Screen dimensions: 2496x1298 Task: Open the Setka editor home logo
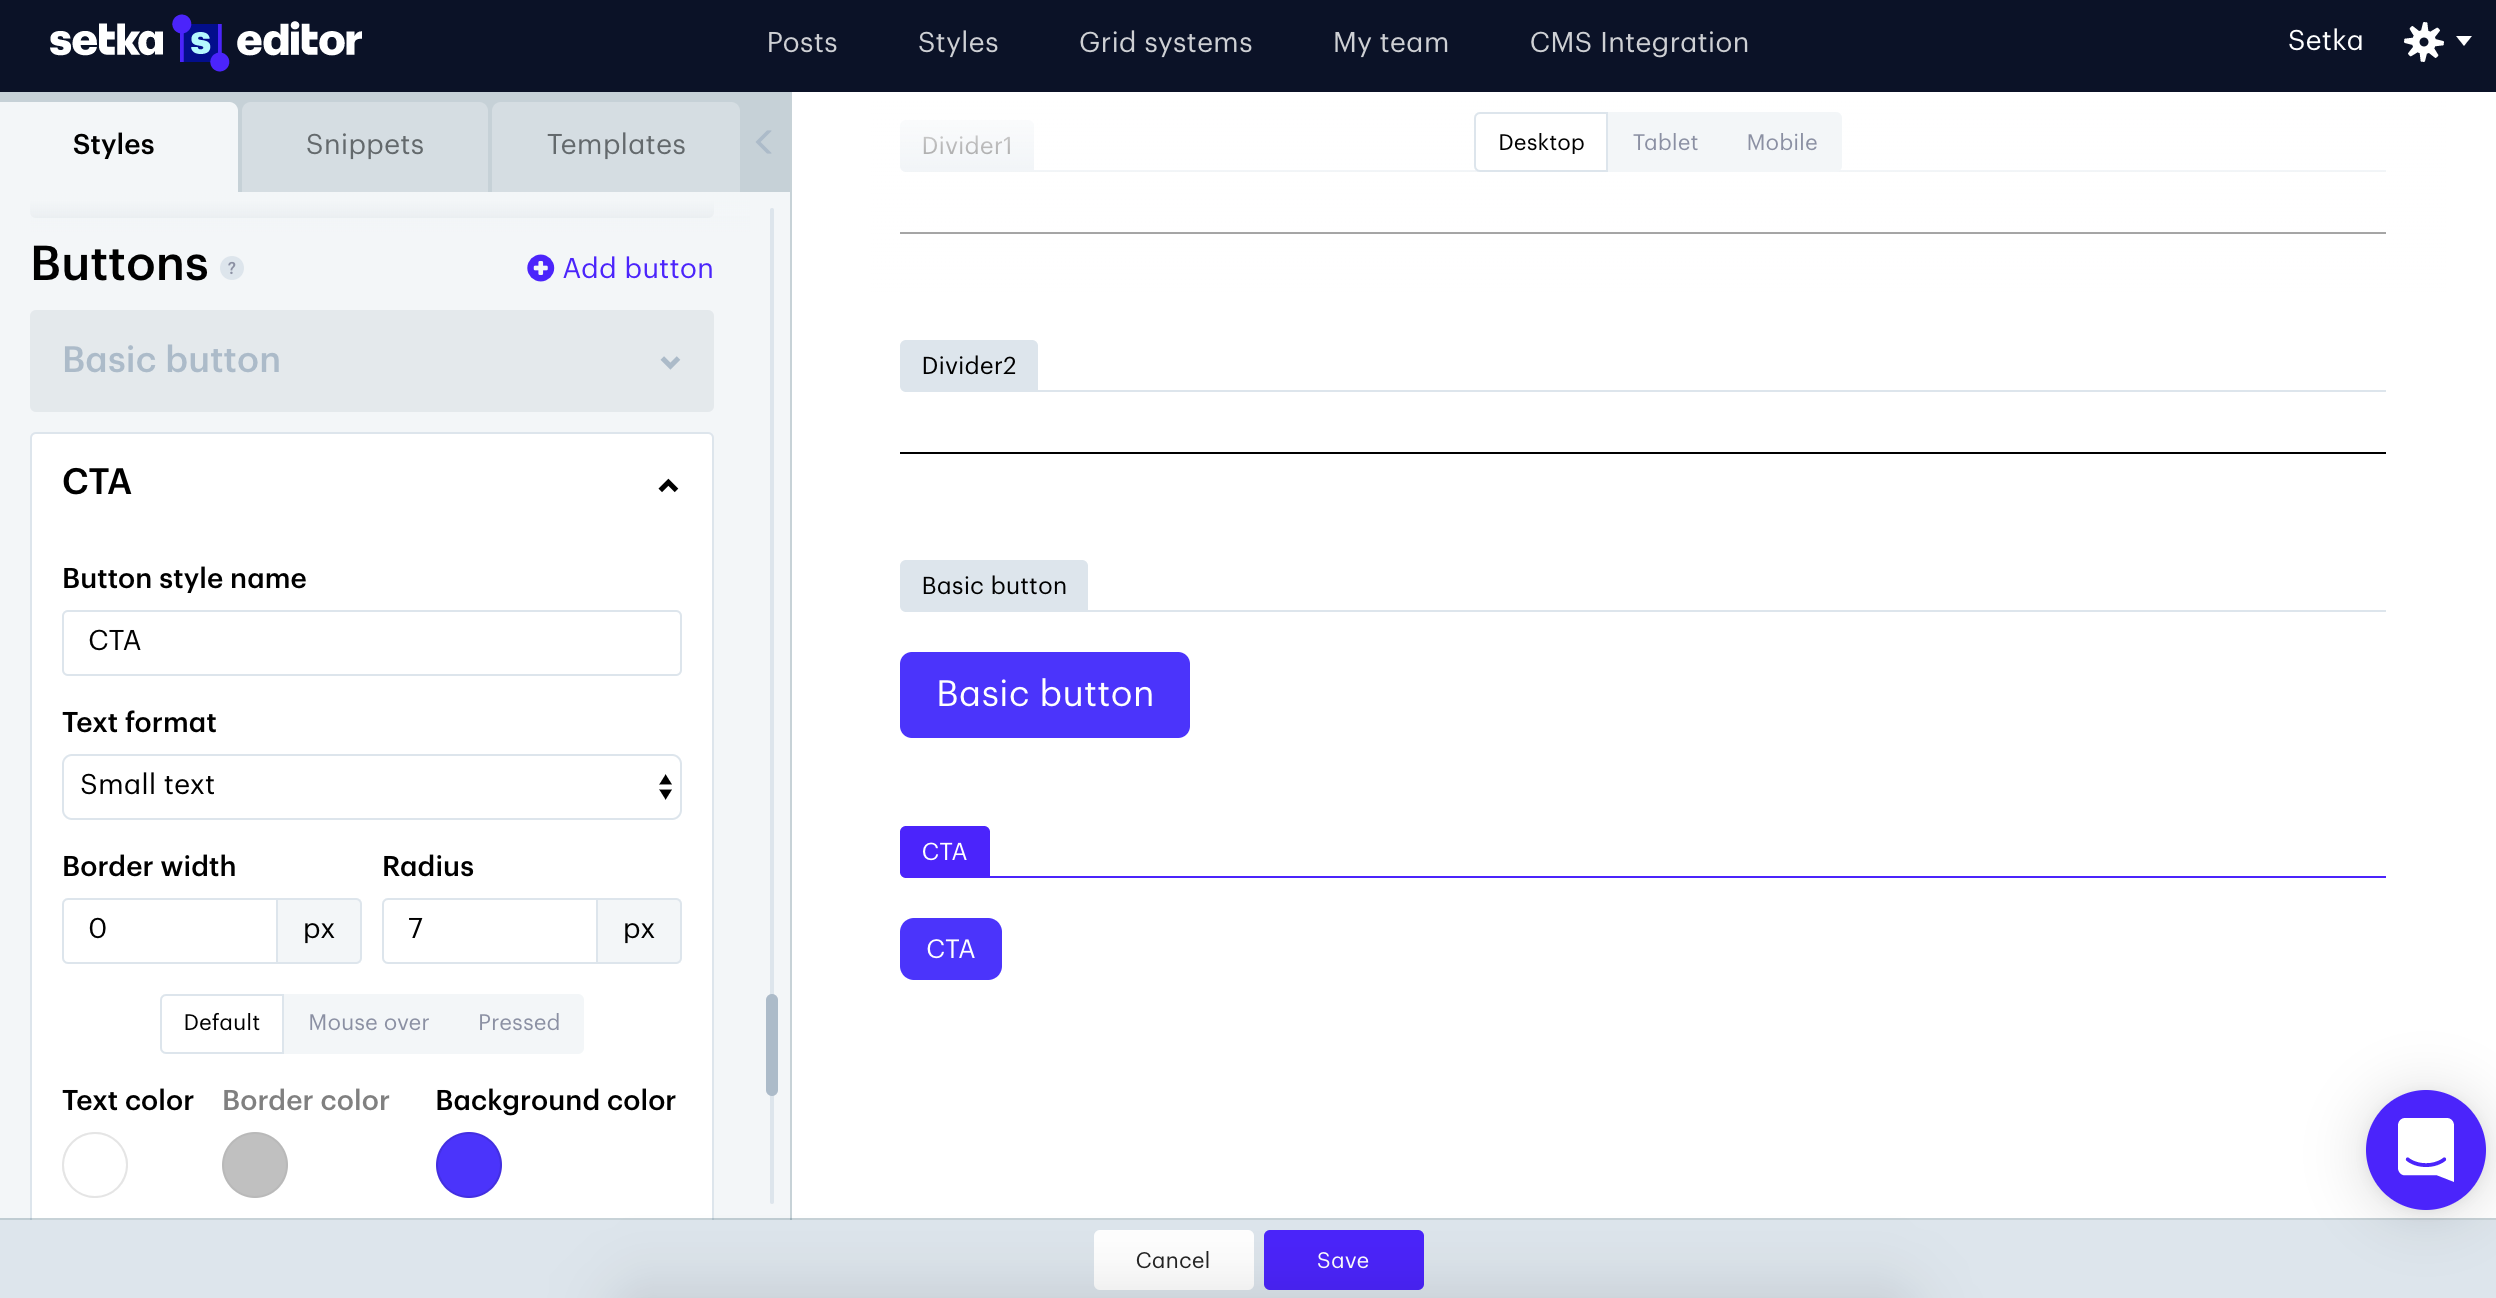205,42
